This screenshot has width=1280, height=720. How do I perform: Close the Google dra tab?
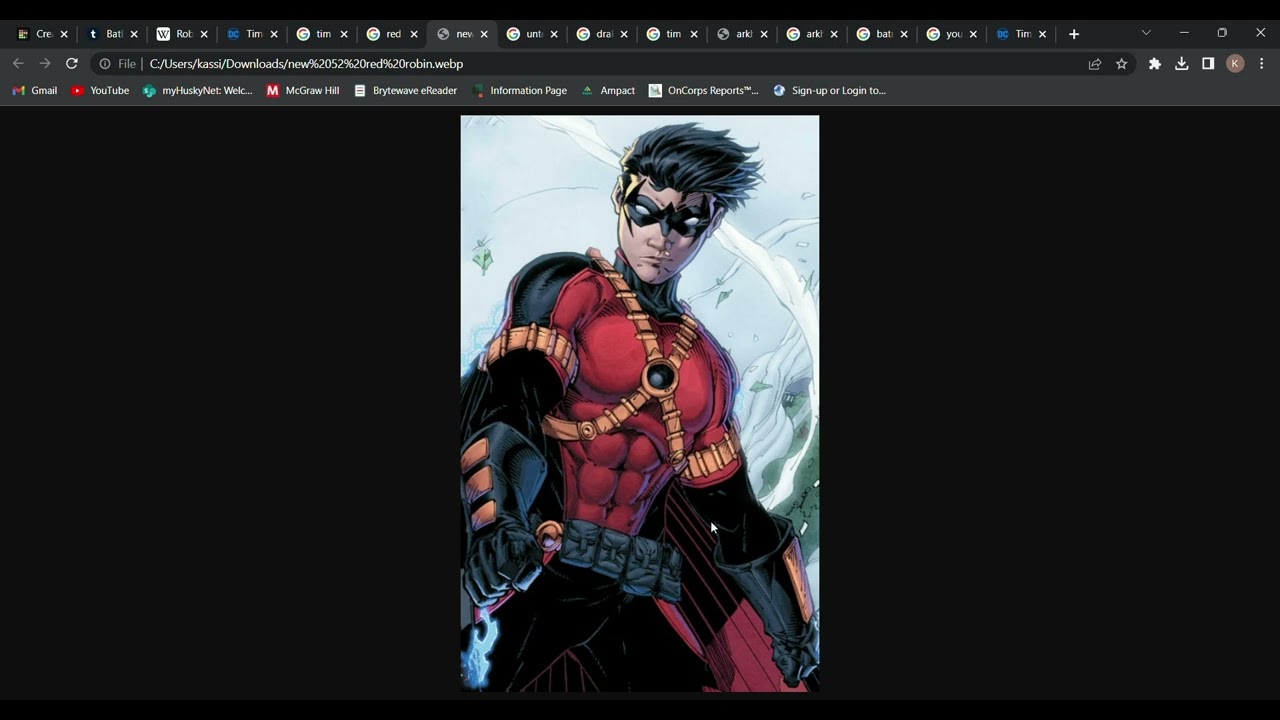pyautogui.click(x=624, y=34)
